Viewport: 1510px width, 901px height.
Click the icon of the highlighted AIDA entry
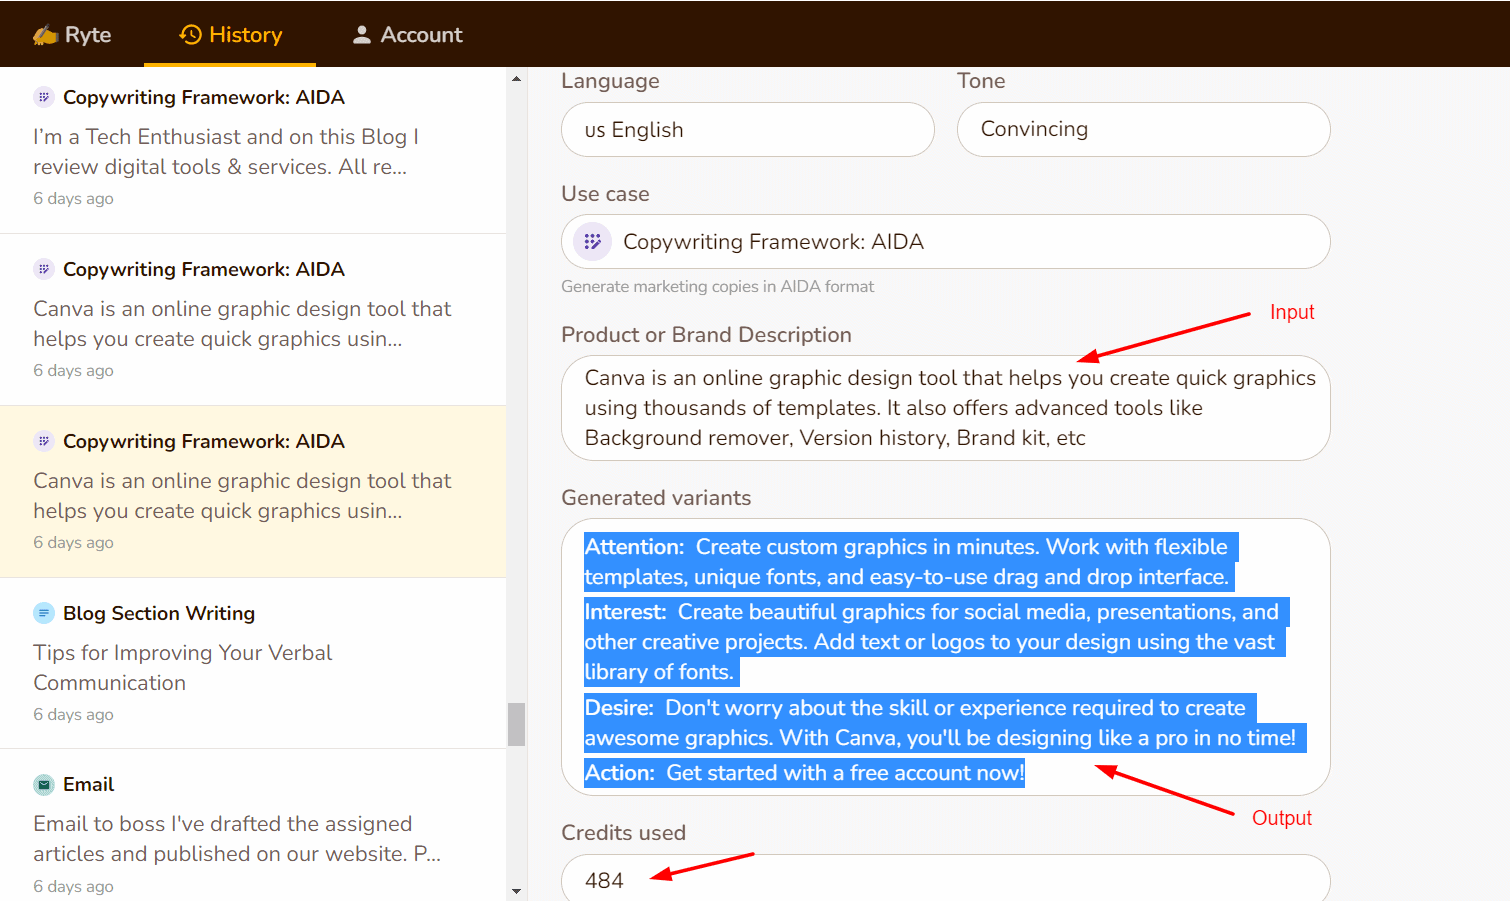click(x=44, y=441)
